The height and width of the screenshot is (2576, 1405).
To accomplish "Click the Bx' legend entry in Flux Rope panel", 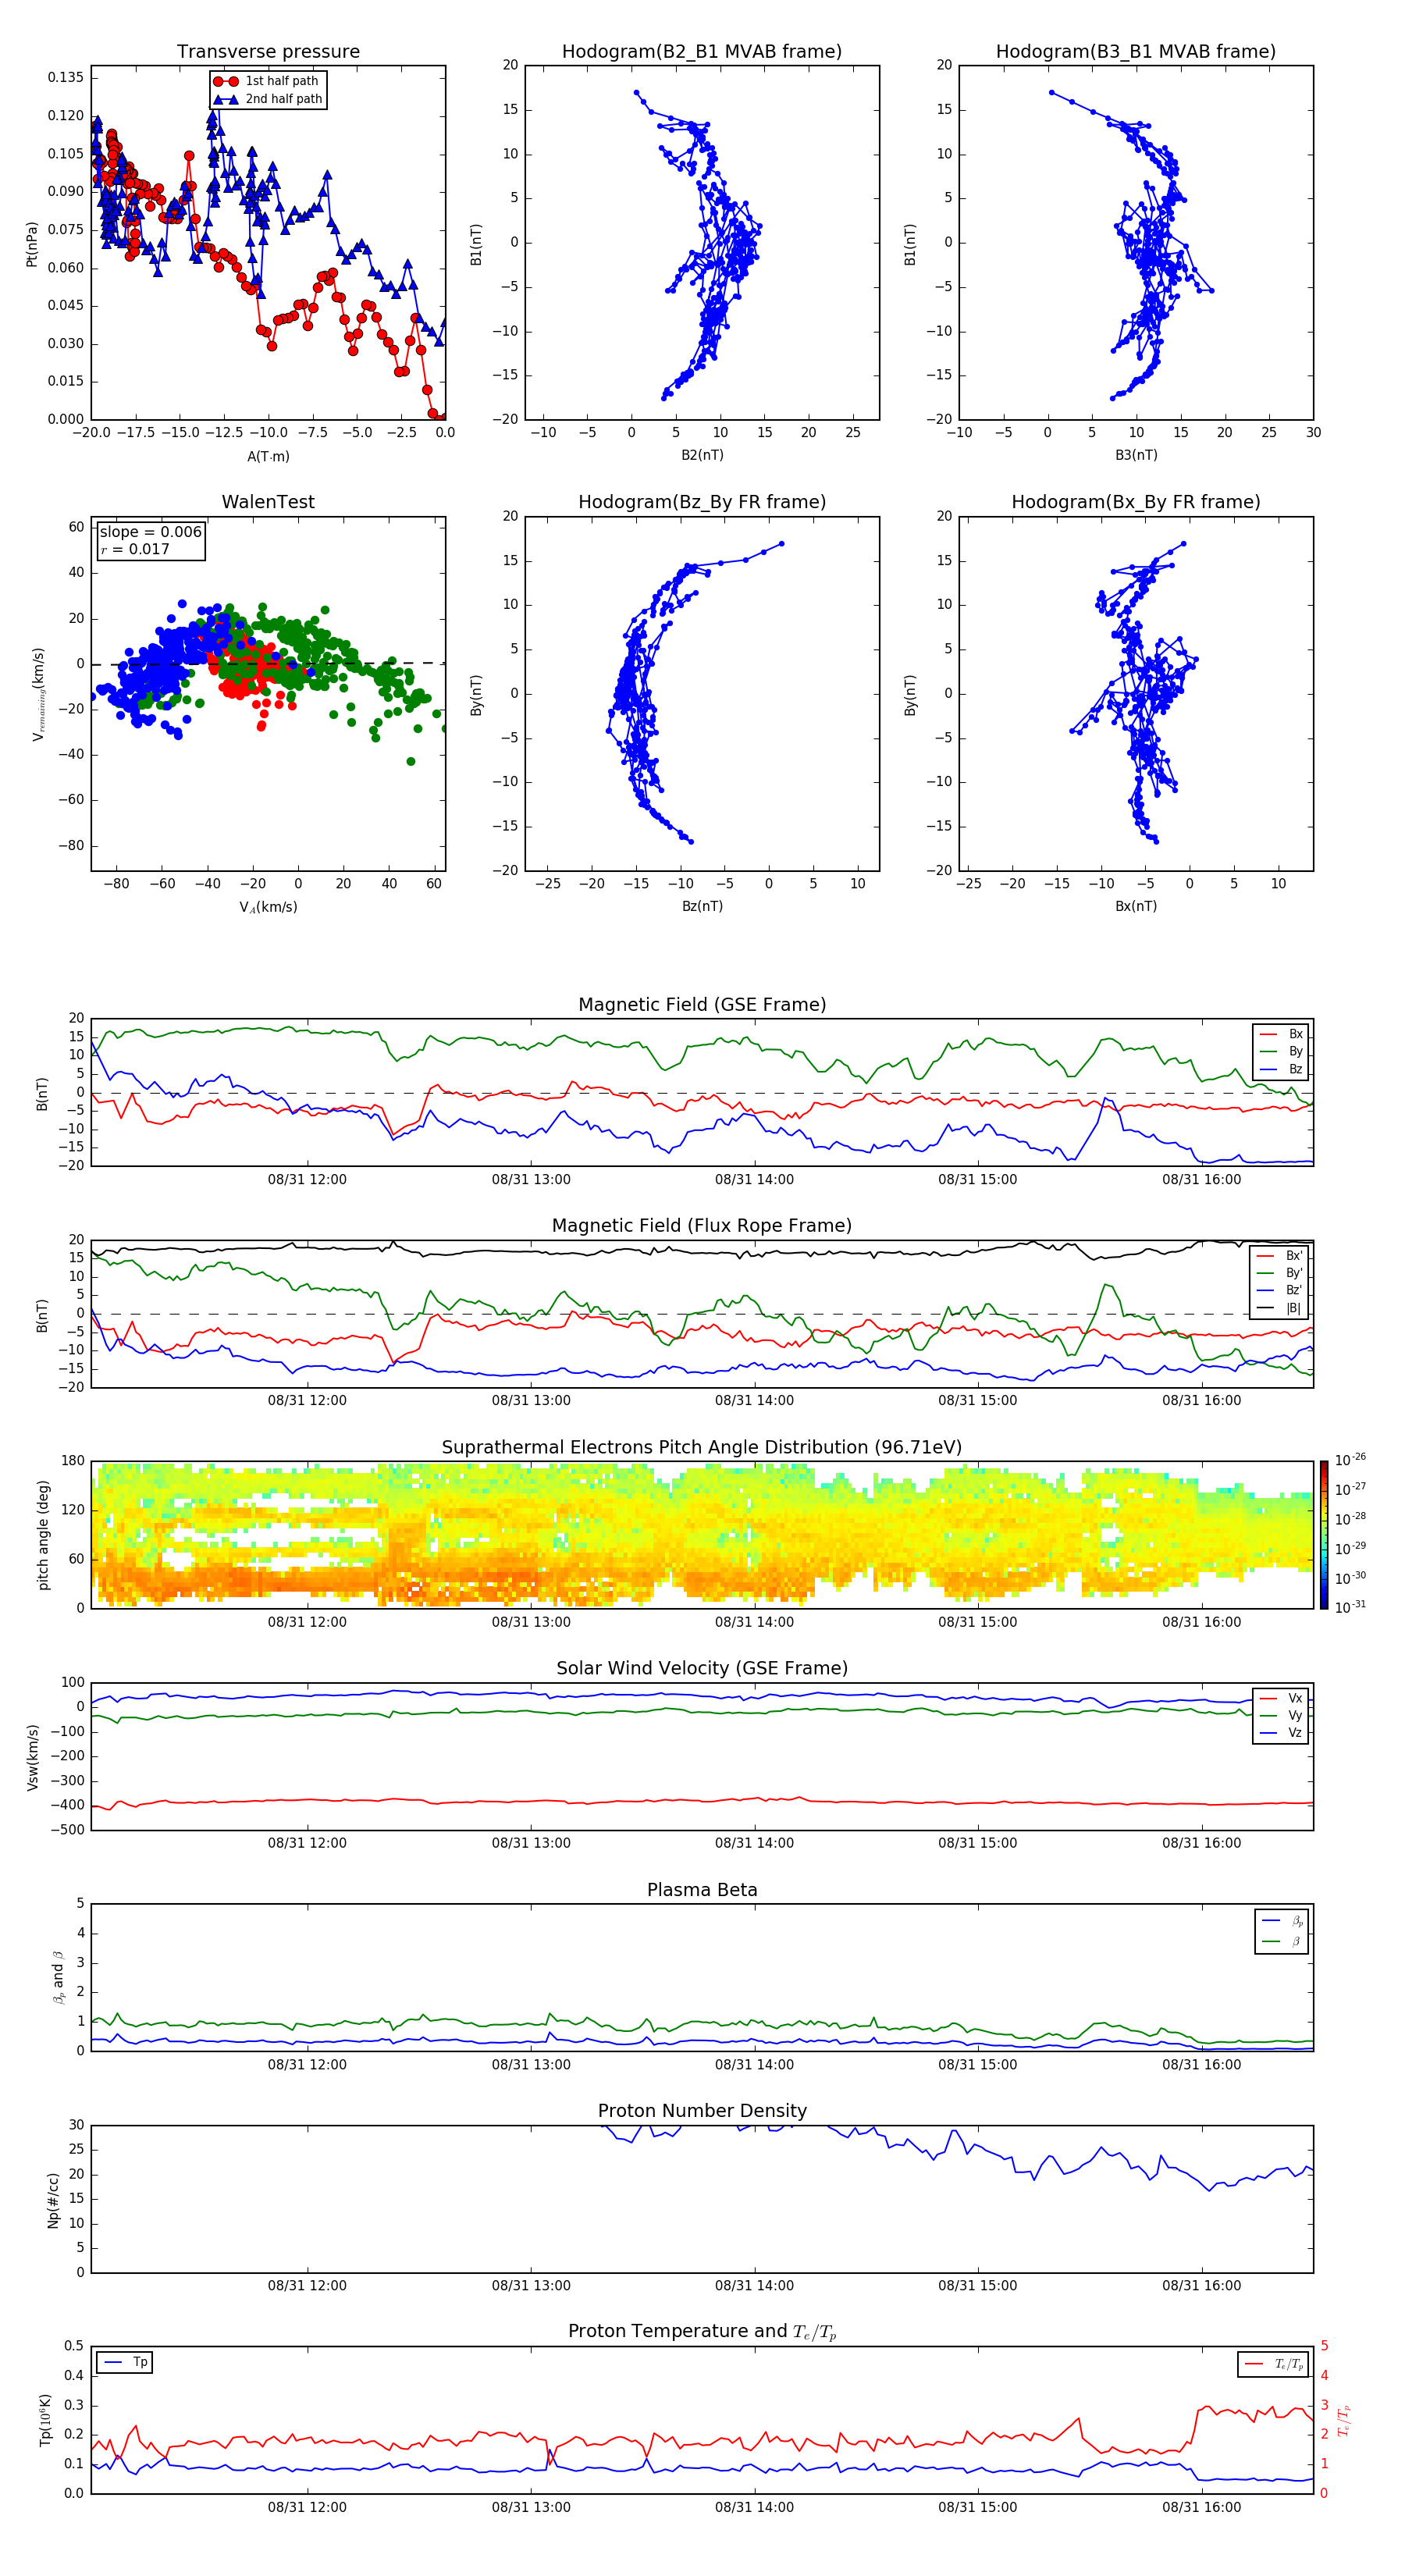I will (x=1280, y=1256).
